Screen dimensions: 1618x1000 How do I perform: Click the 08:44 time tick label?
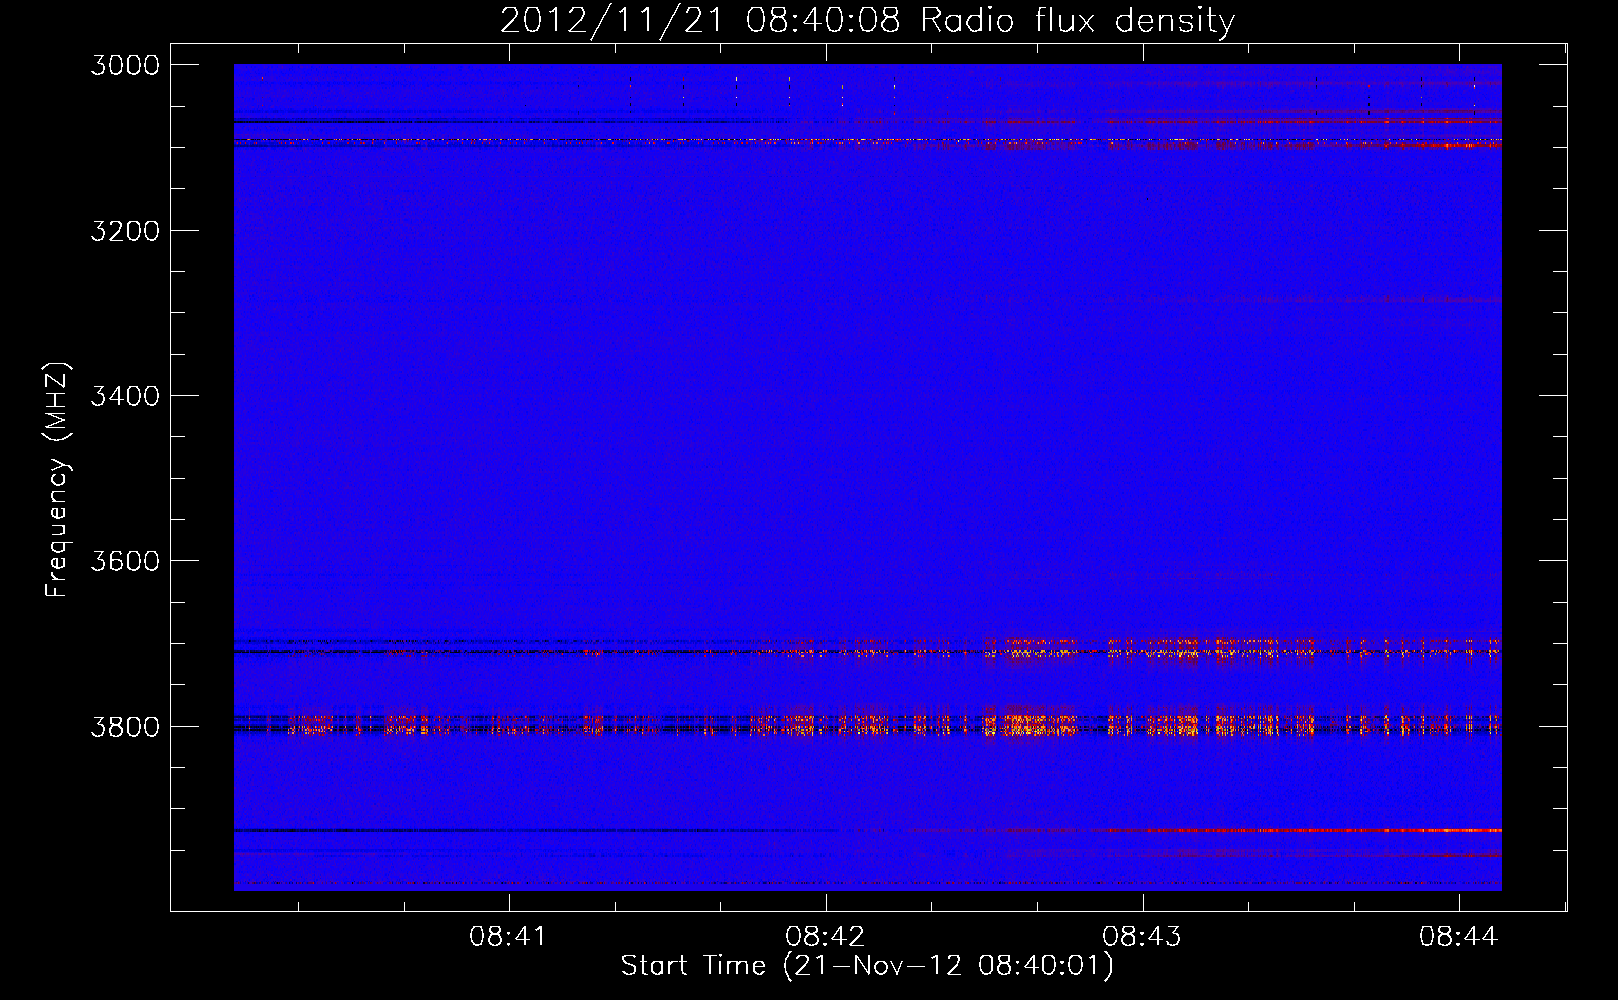point(1459,937)
